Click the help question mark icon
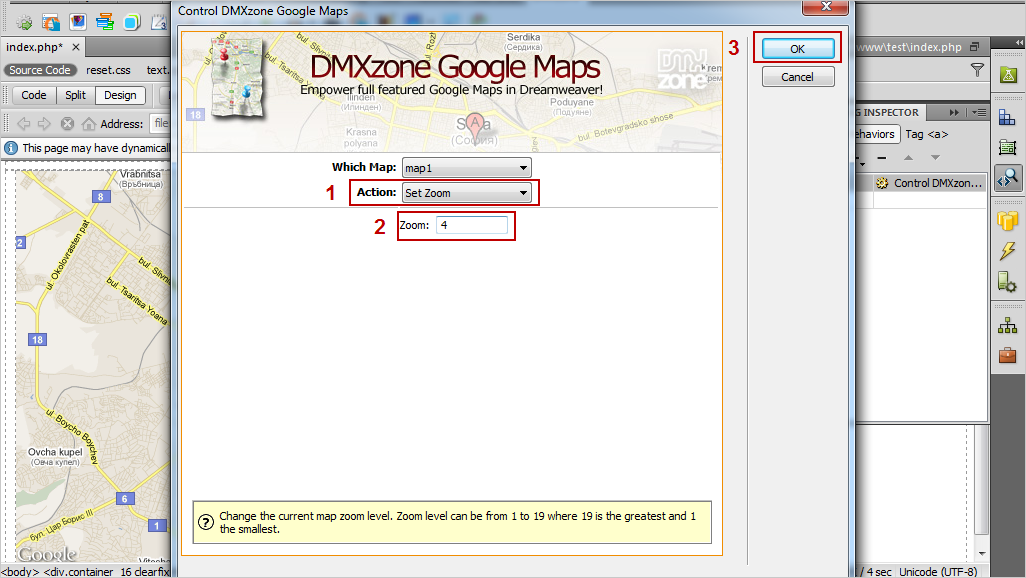Image resolution: width=1026 pixels, height=578 pixels. (x=206, y=522)
